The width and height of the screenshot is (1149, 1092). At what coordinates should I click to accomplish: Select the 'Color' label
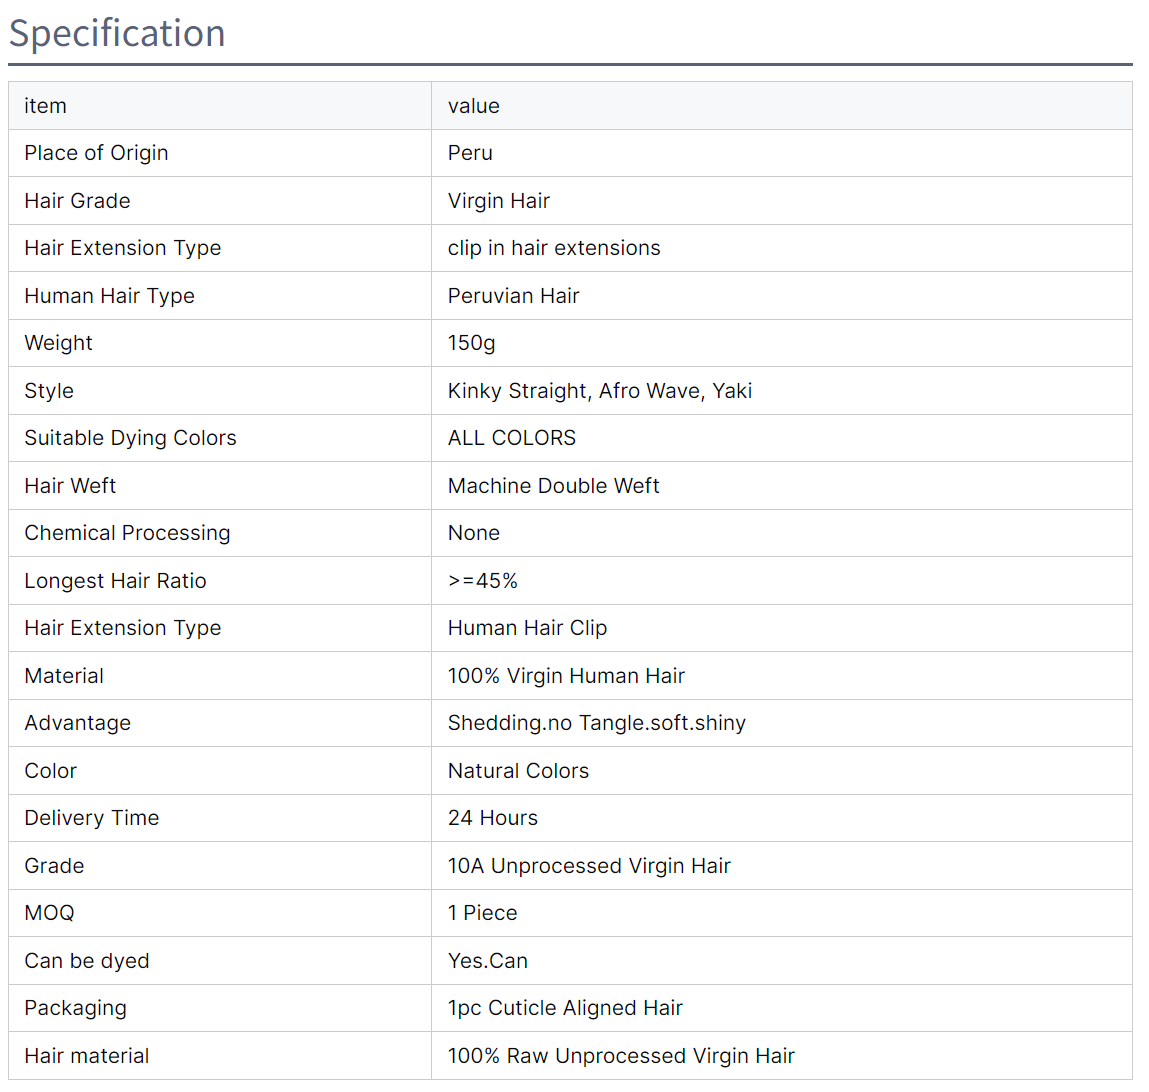click(51, 770)
